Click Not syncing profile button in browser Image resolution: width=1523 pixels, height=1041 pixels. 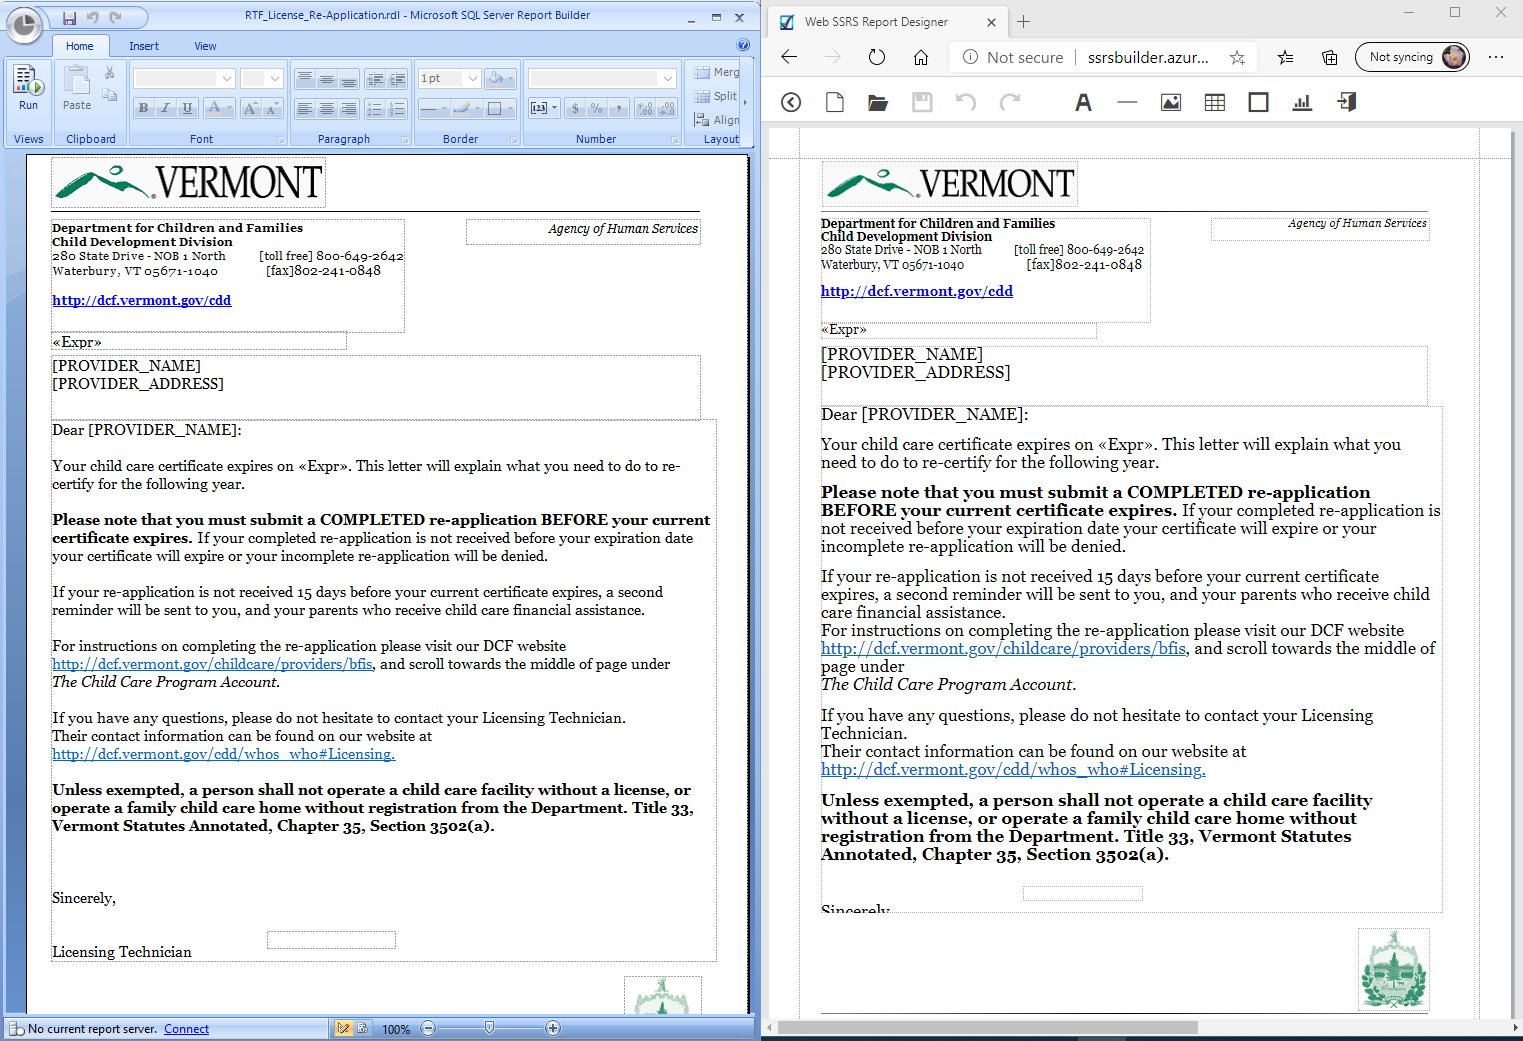[x=1412, y=57]
